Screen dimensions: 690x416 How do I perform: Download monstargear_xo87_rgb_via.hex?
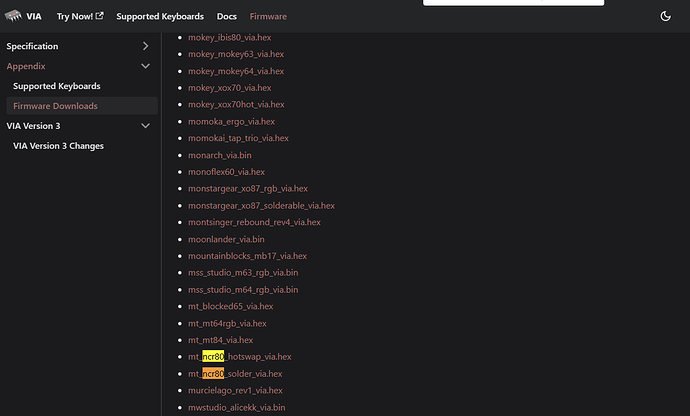click(248, 188)
